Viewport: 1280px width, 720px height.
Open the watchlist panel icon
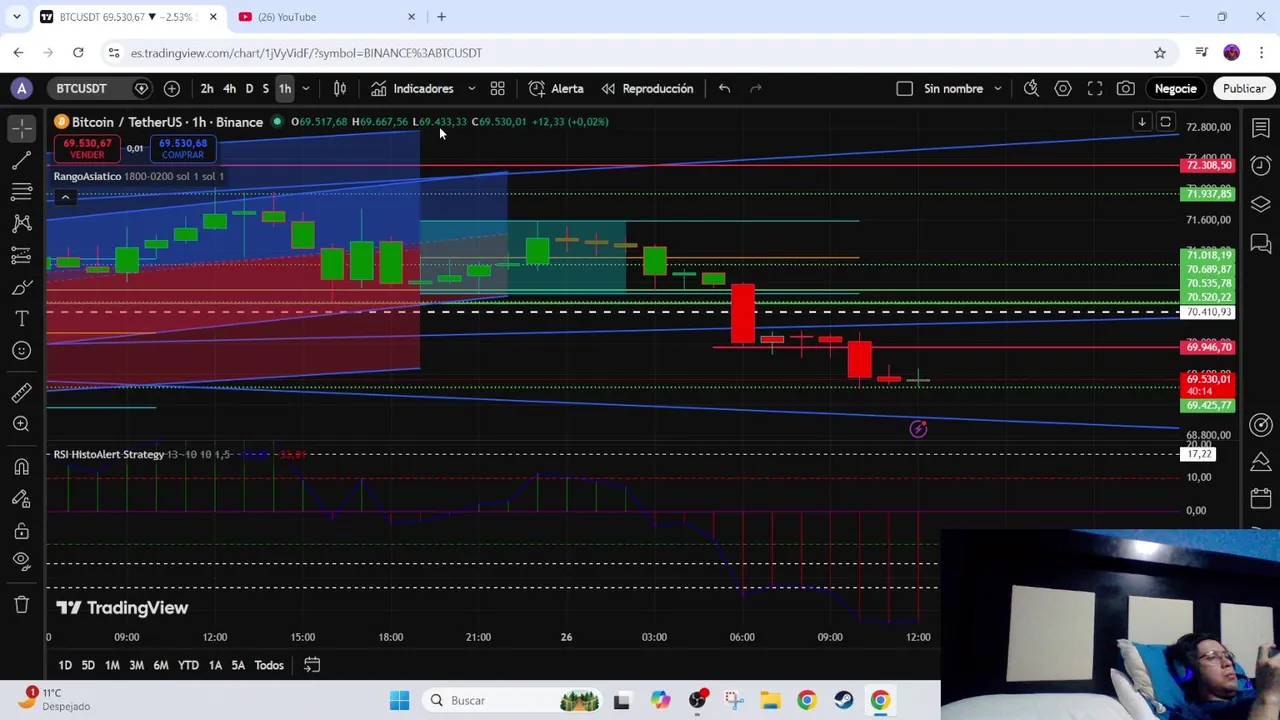pyautogui.click(x=1261, y=128)
